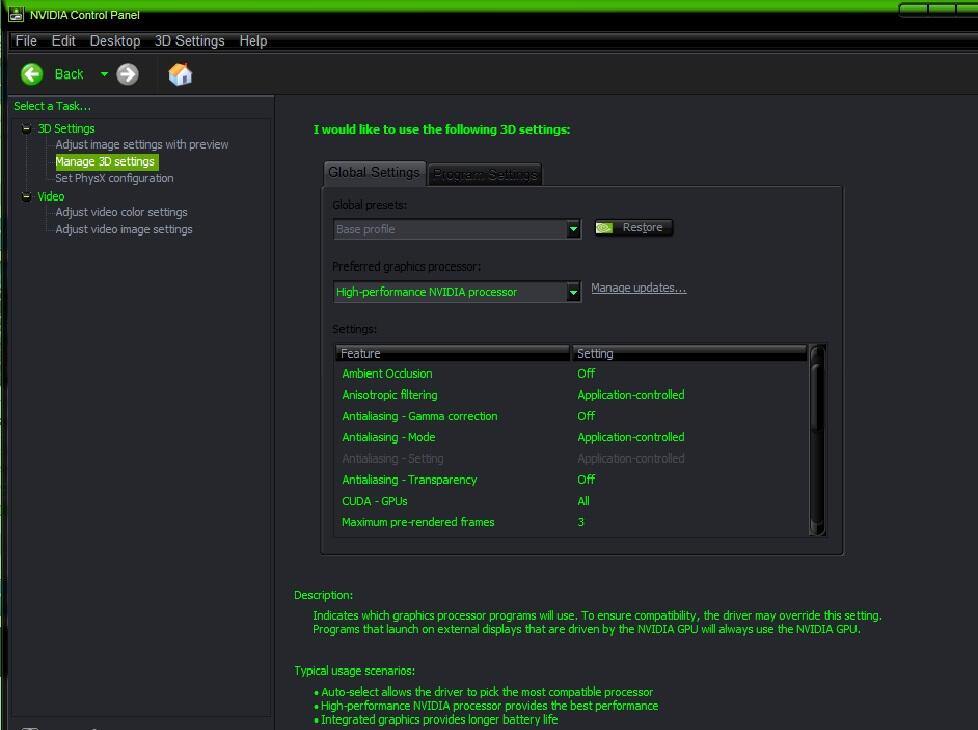Select the Ambient Occlusion row
The height and width of the screenshot is (730, 978).
tap(571, 374)
